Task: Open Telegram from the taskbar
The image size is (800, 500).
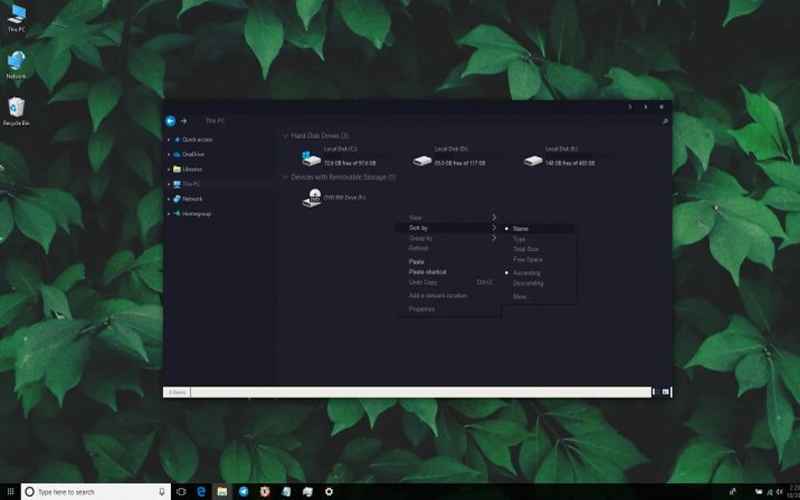Action: pyautogui.click(x=243, y=492)
